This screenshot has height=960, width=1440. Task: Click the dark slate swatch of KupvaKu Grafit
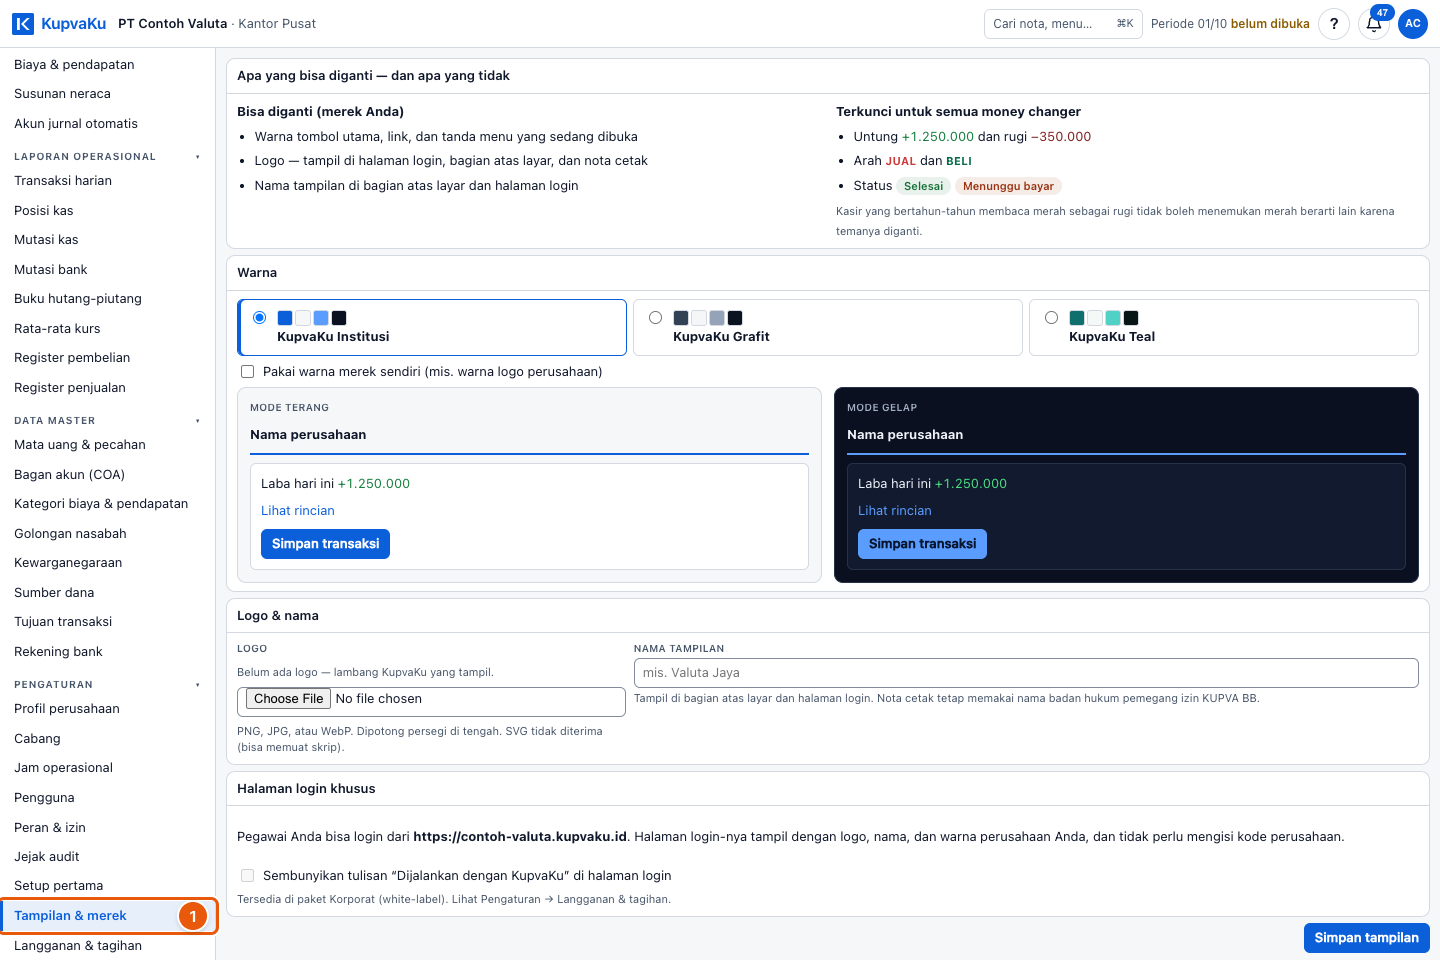681,318
